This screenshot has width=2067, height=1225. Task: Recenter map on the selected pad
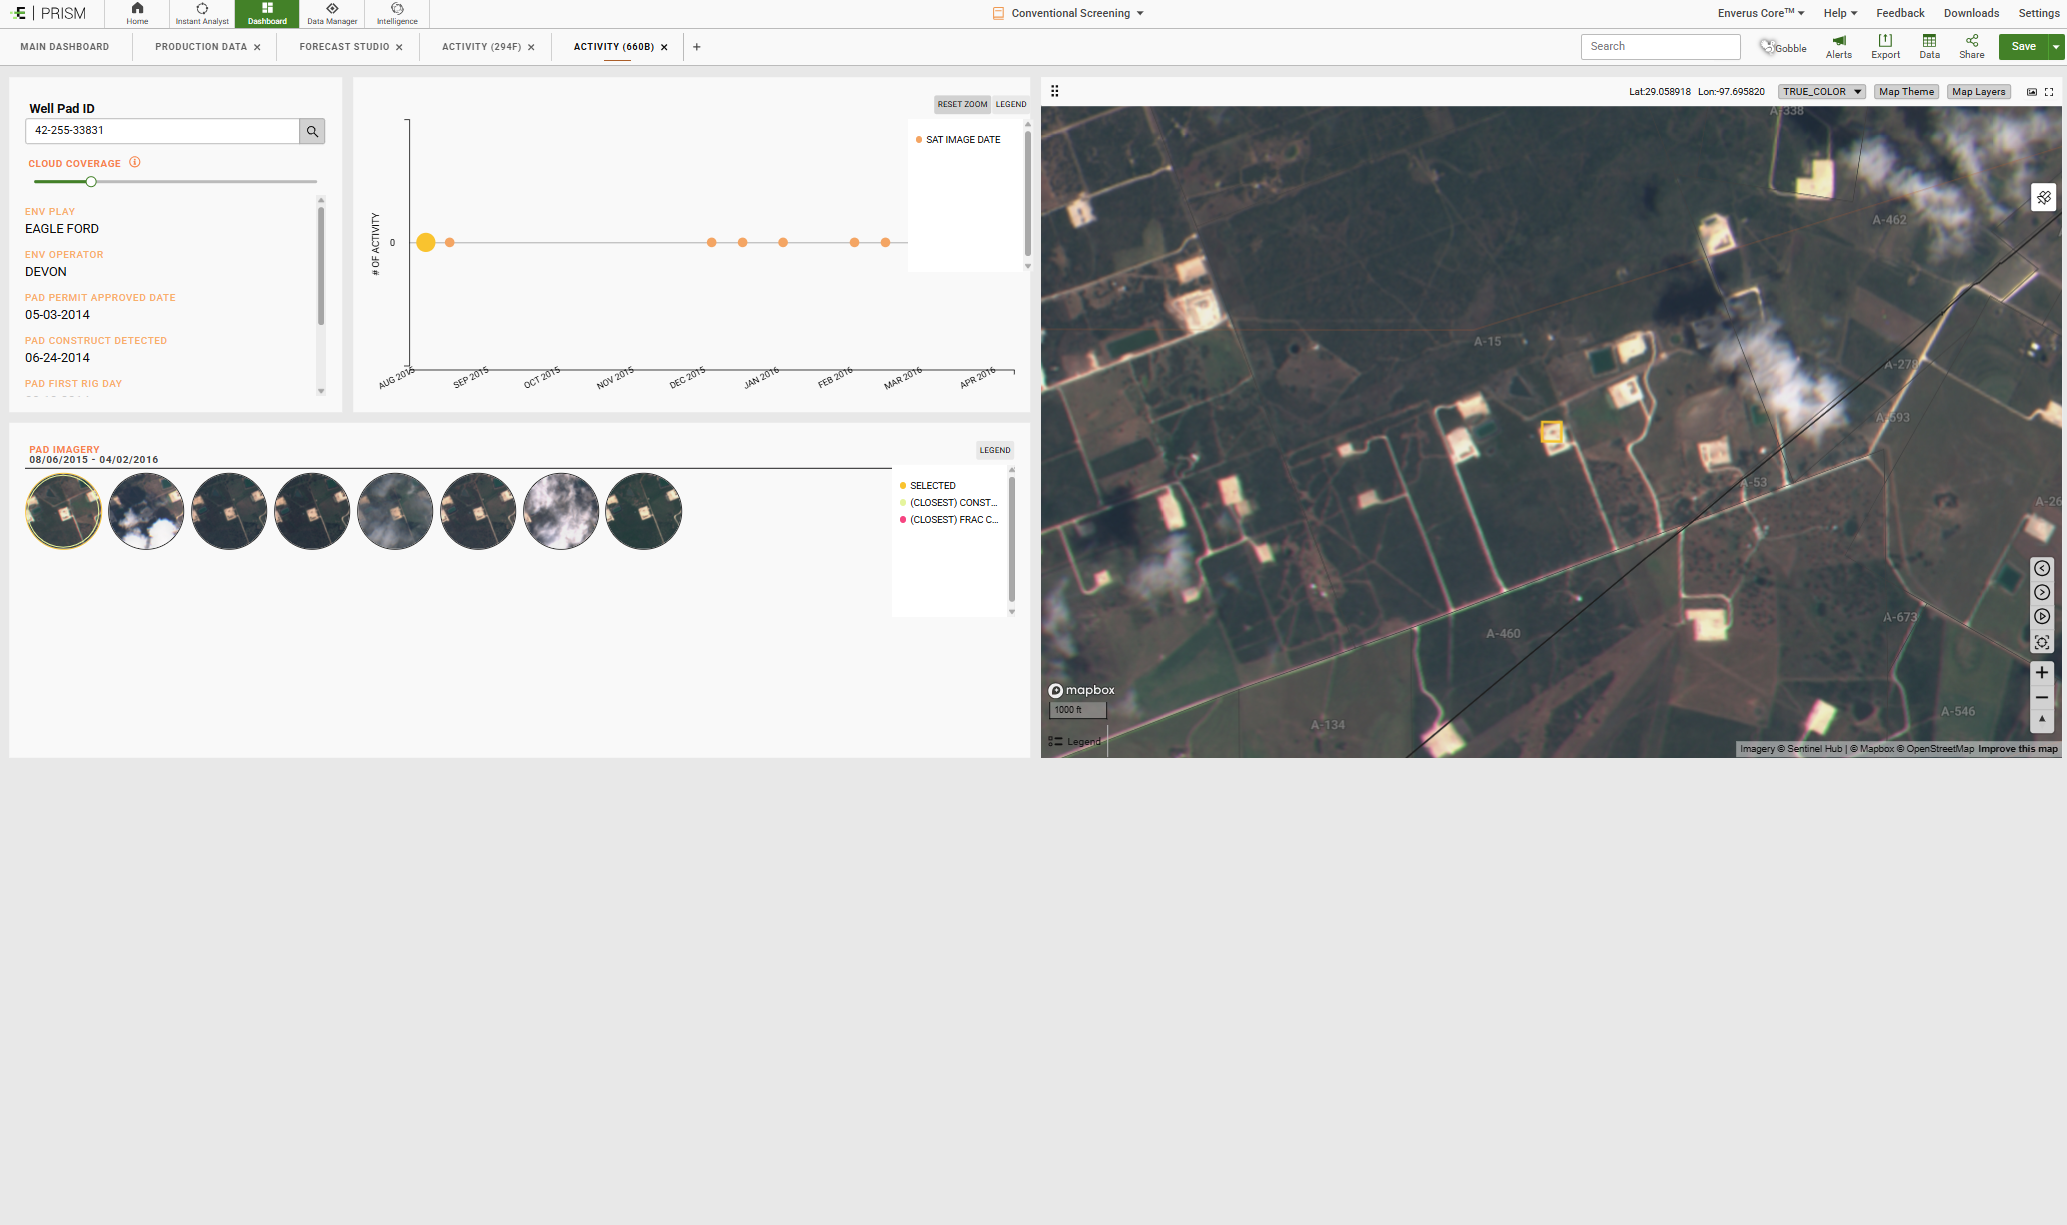click(x=2042, y=643)
